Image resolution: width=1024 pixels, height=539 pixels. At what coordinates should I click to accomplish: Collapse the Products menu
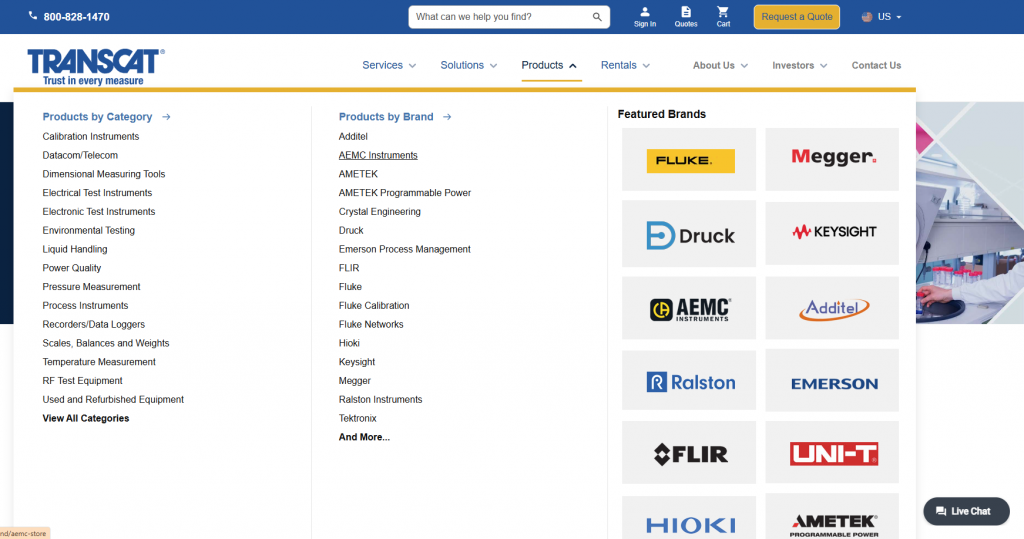[x=549, y=65]
